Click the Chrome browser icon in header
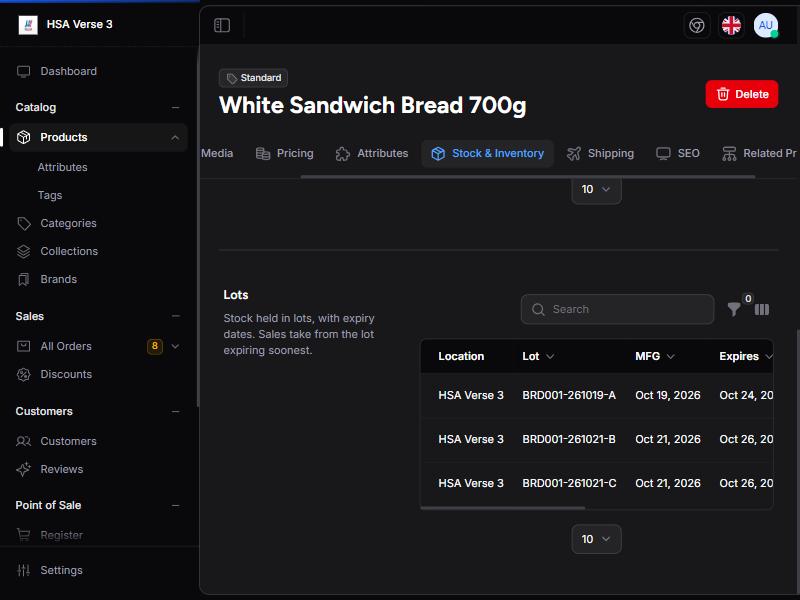The image size is (800, 600). click(696, 25)
